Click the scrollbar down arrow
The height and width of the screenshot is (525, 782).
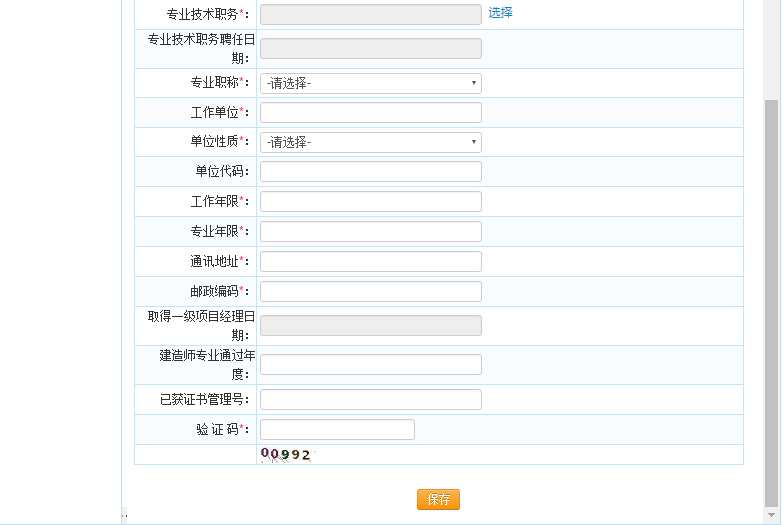771,515
